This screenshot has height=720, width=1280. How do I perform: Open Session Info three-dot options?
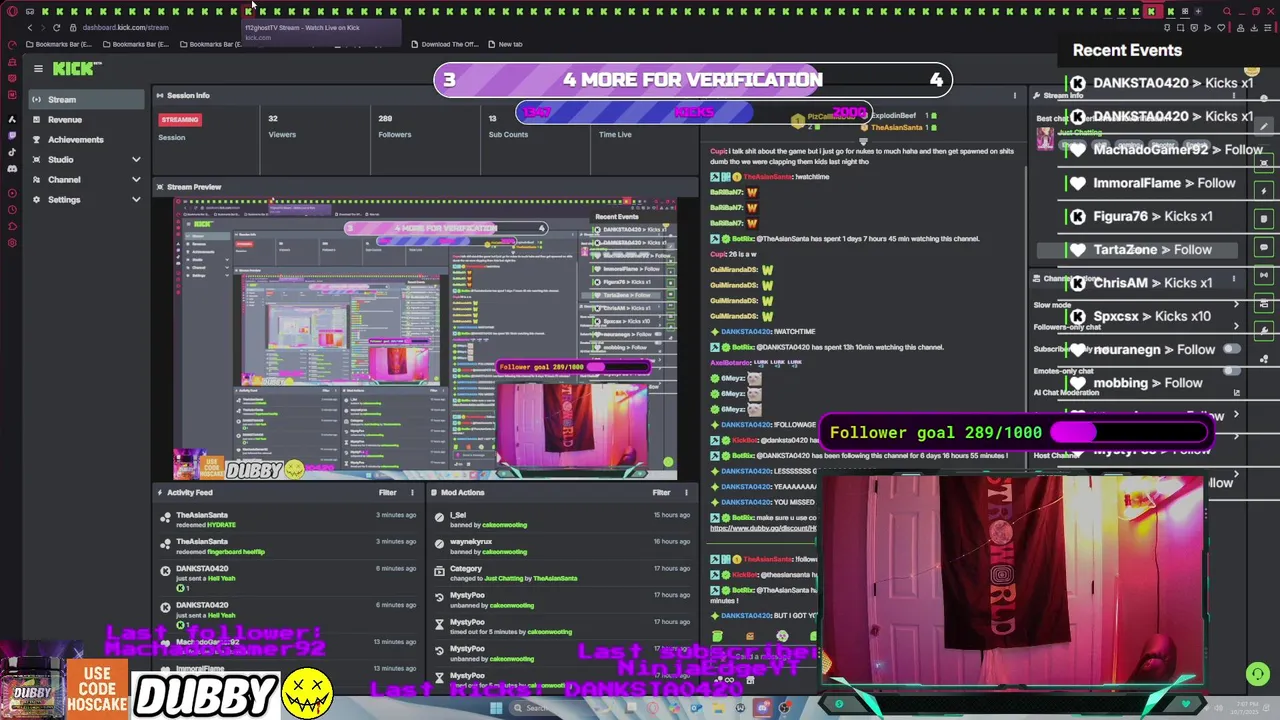[x=1015, y=96]
